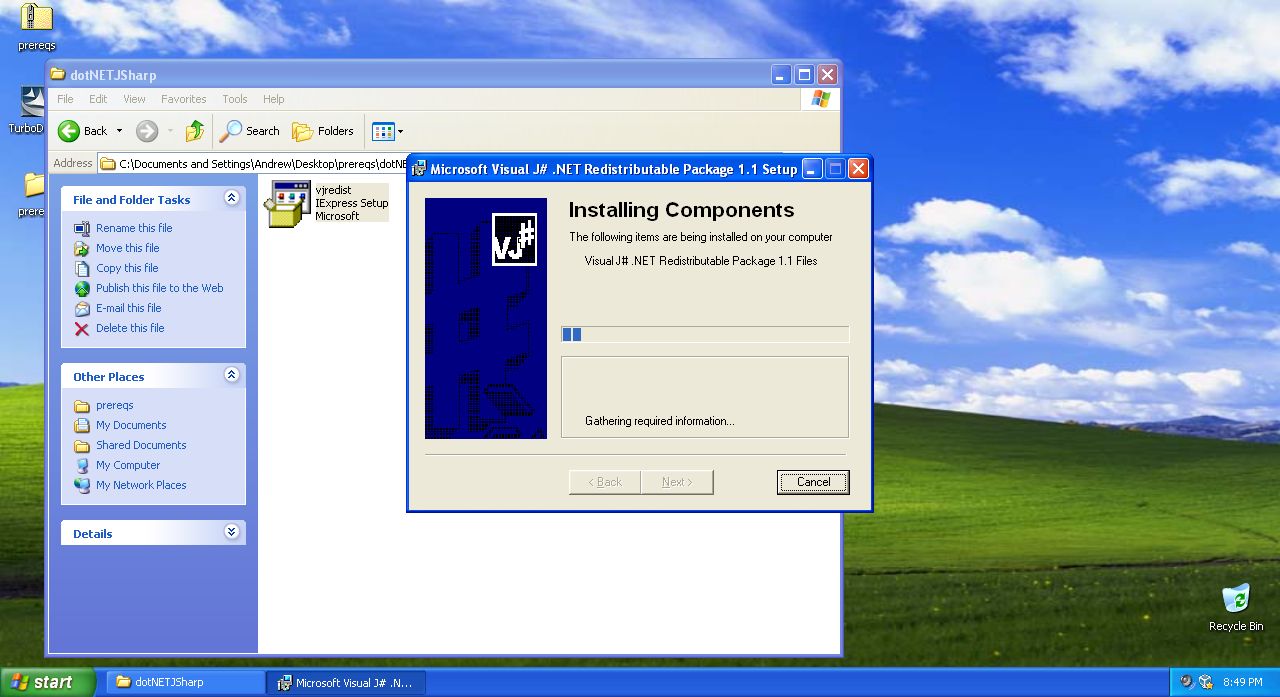
Task: Click the Windows flag logo in explorer
Action: pos(820,99)
